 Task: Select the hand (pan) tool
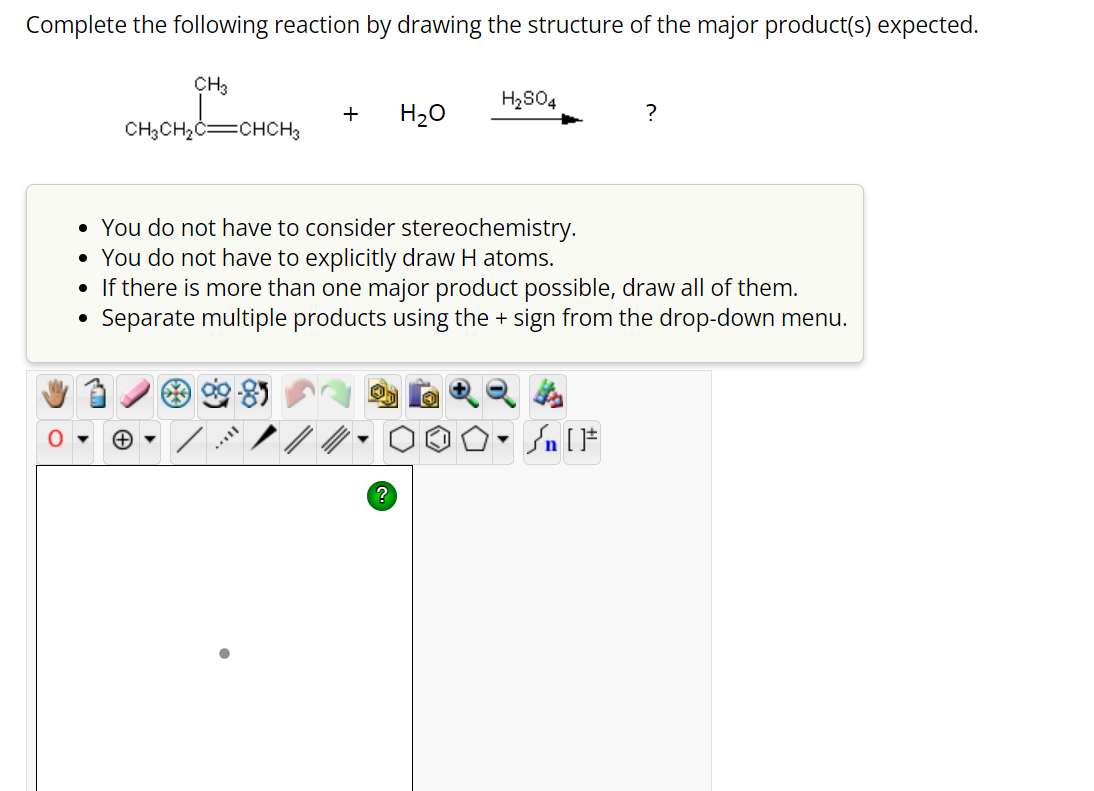(x=53, y=395)
